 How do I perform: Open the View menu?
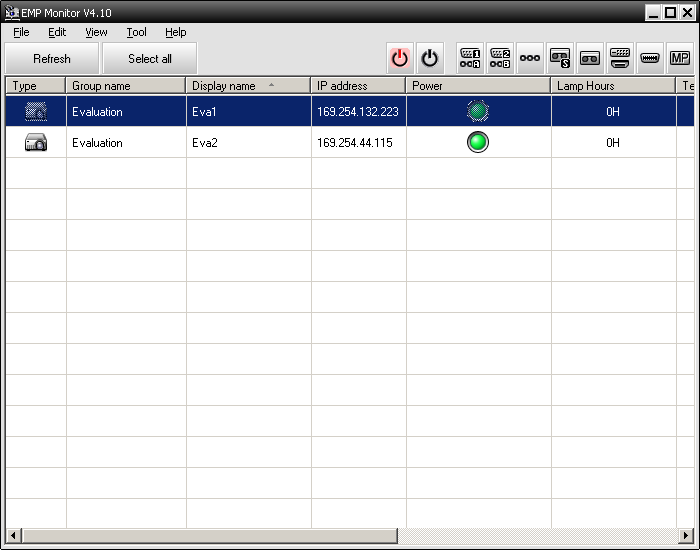tap(96, 32)
